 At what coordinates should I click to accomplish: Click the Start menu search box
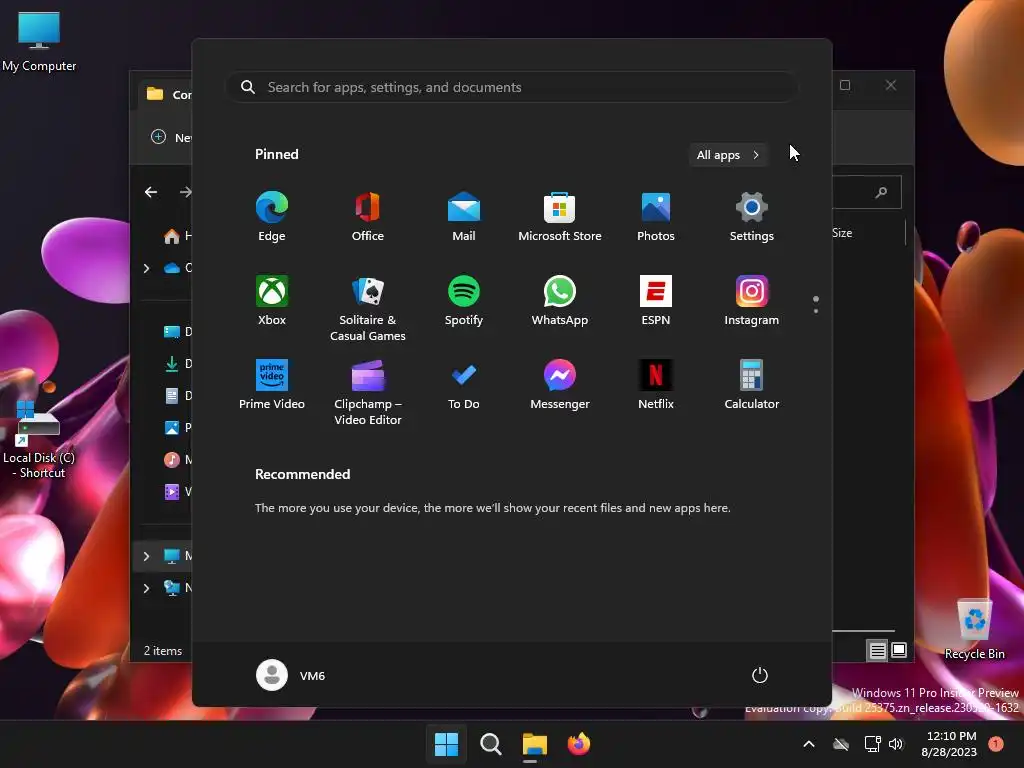(x=511, y=87)
